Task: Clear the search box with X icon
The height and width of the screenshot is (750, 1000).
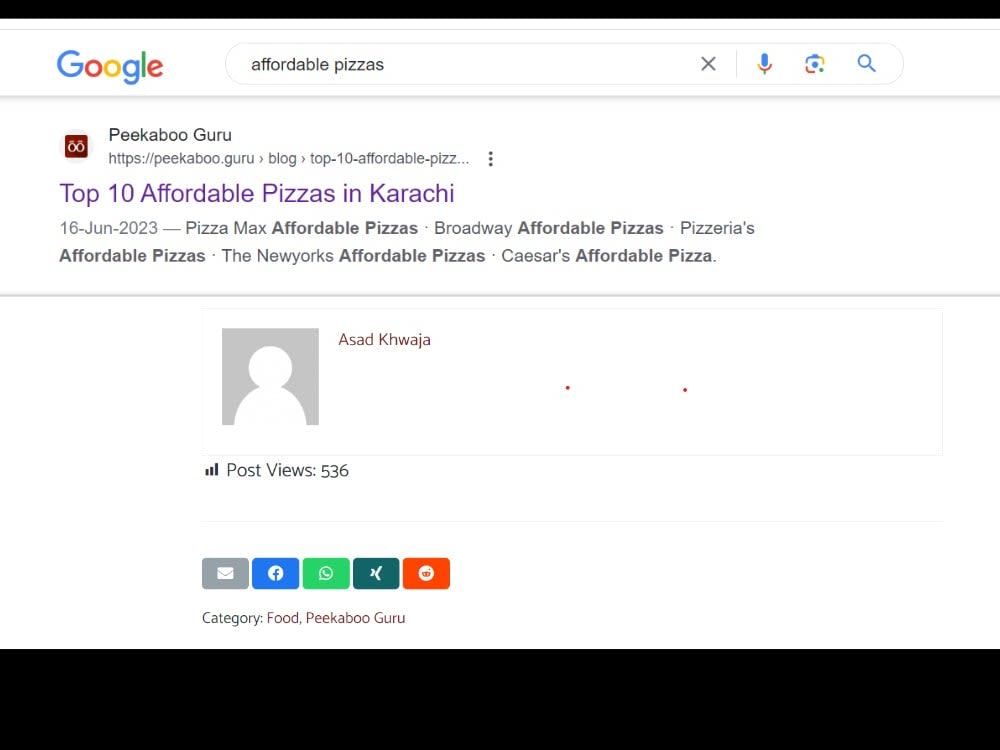Action: (x=708, y=64)
